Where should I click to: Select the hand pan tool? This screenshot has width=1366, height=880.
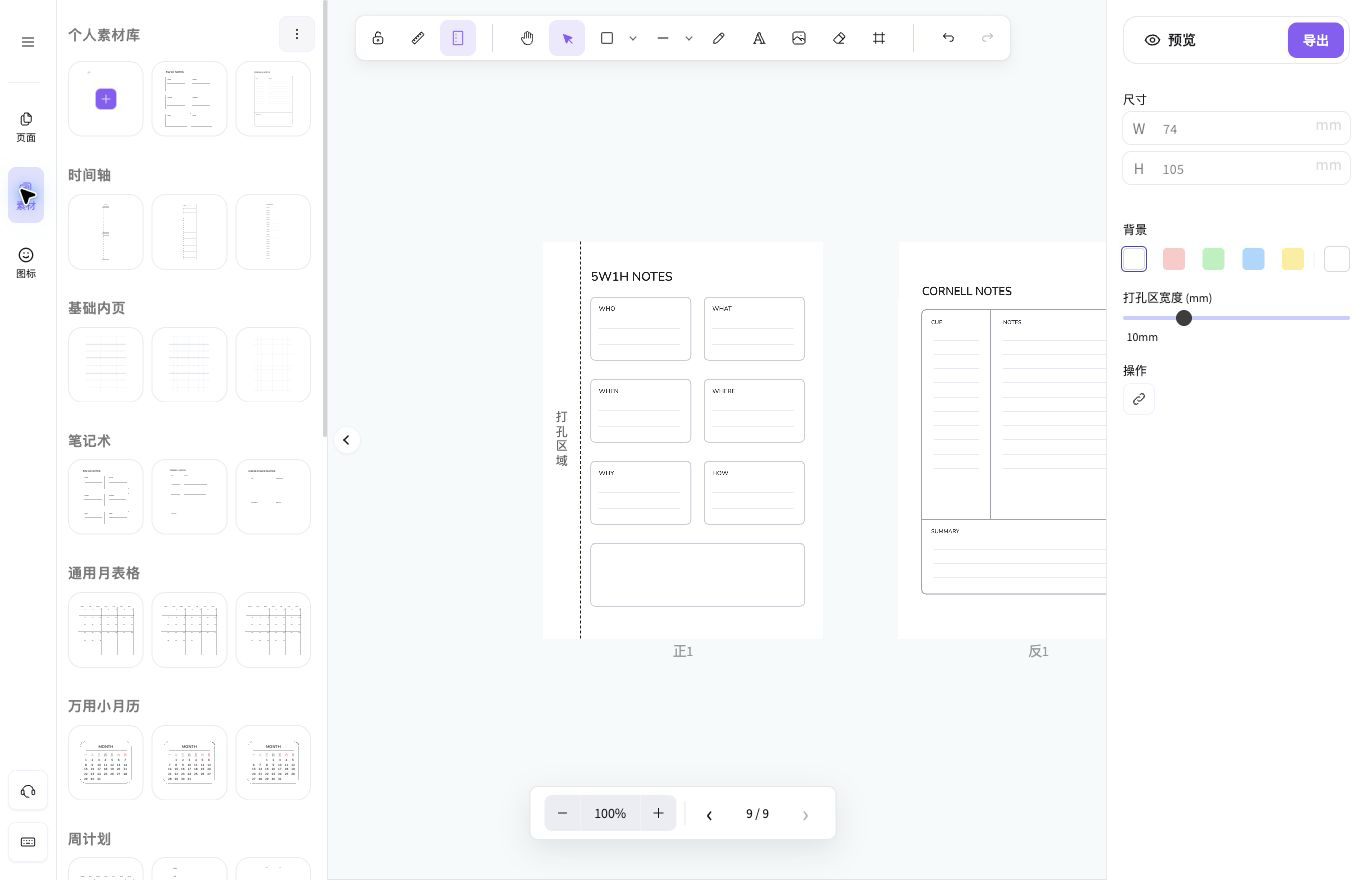point(527,38)
